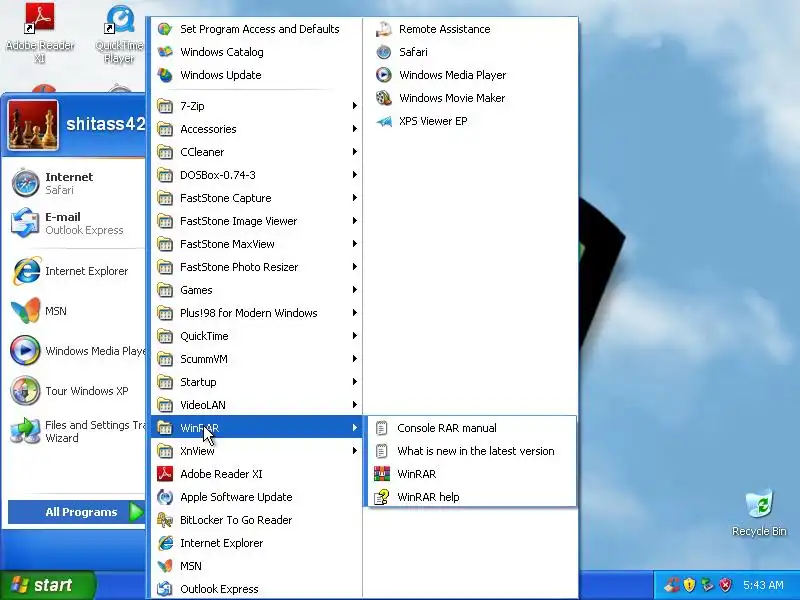Select the highlighted WinRAR folder

256,428
